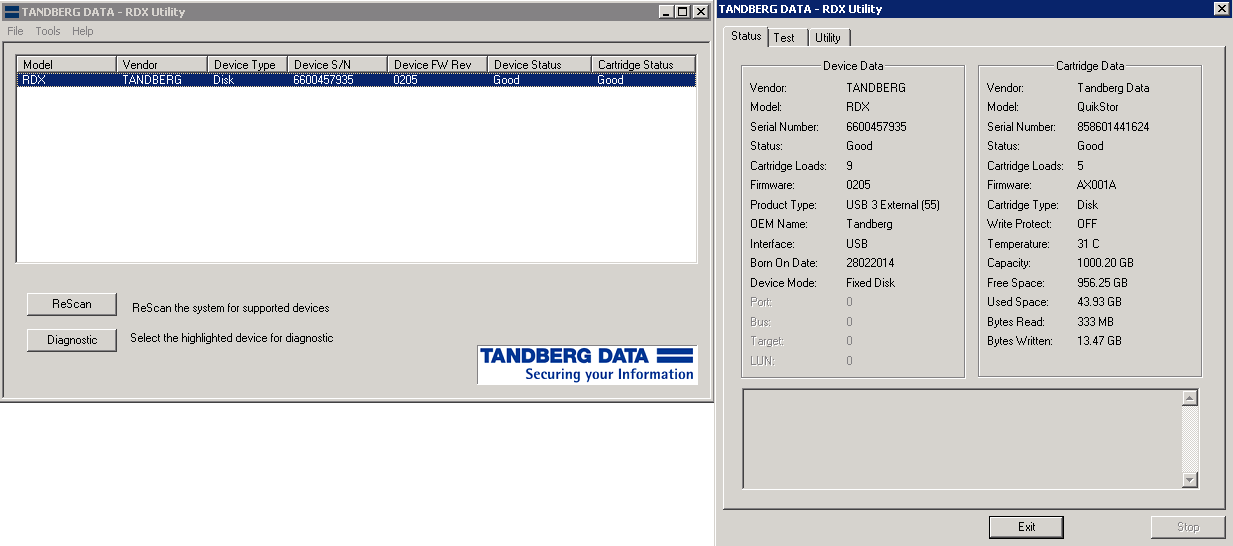
Task: Click the Device Status column header
Action: (x=540, y=65)
